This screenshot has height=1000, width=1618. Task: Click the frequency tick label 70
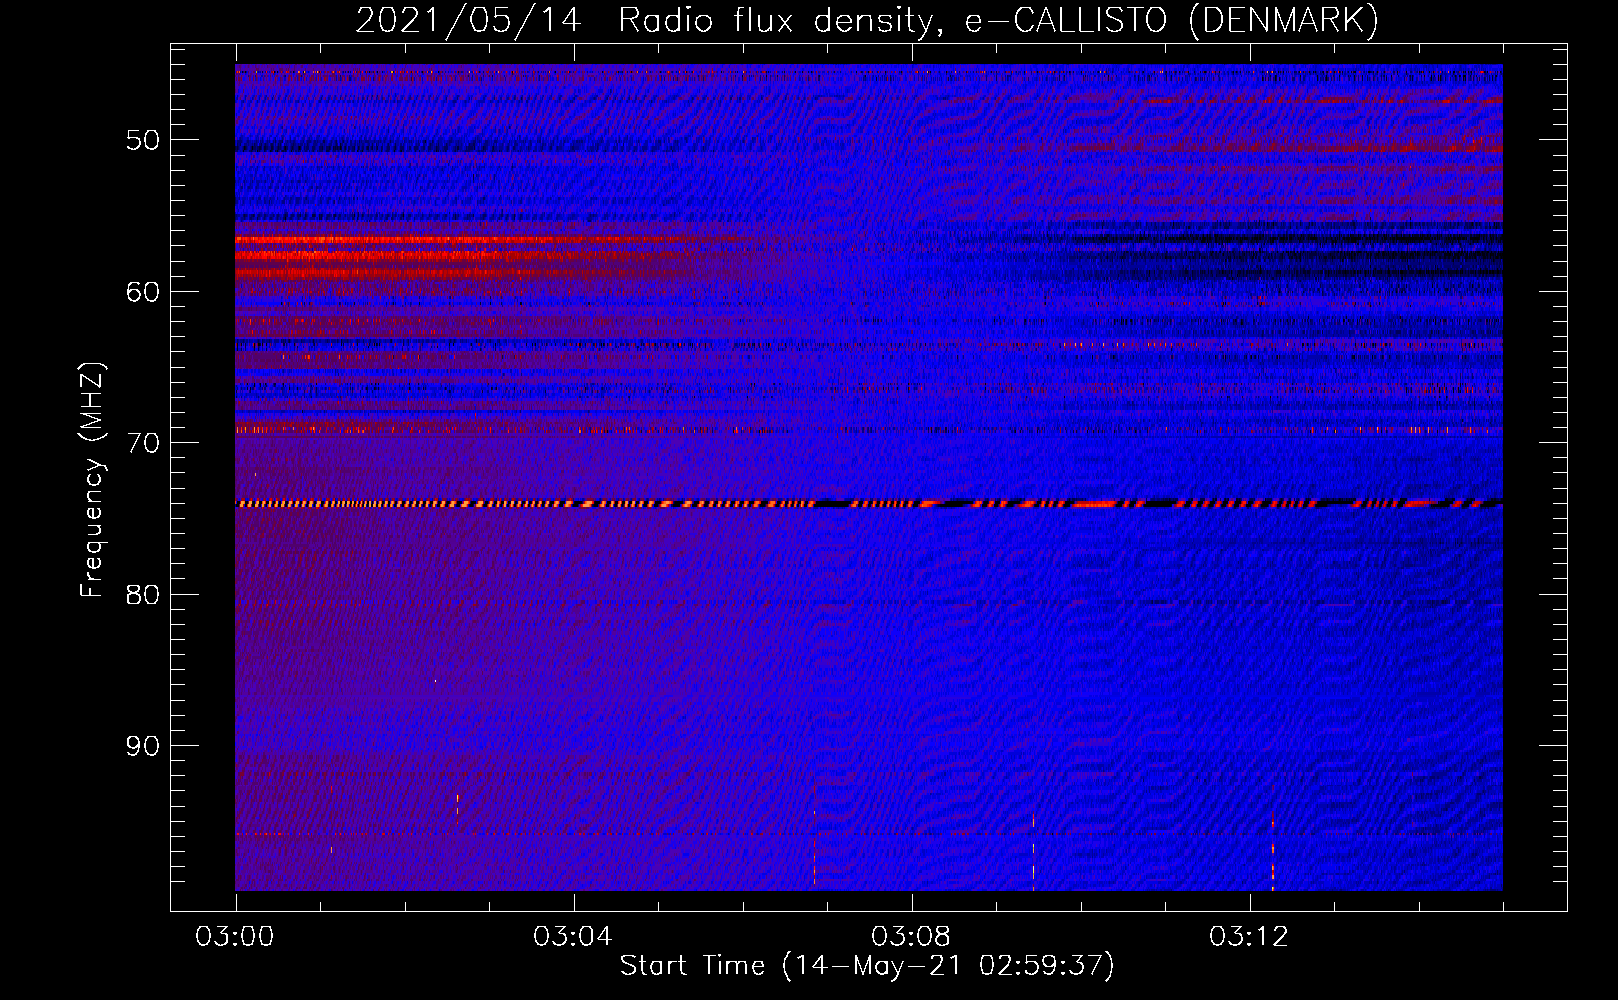click(143, 443)
